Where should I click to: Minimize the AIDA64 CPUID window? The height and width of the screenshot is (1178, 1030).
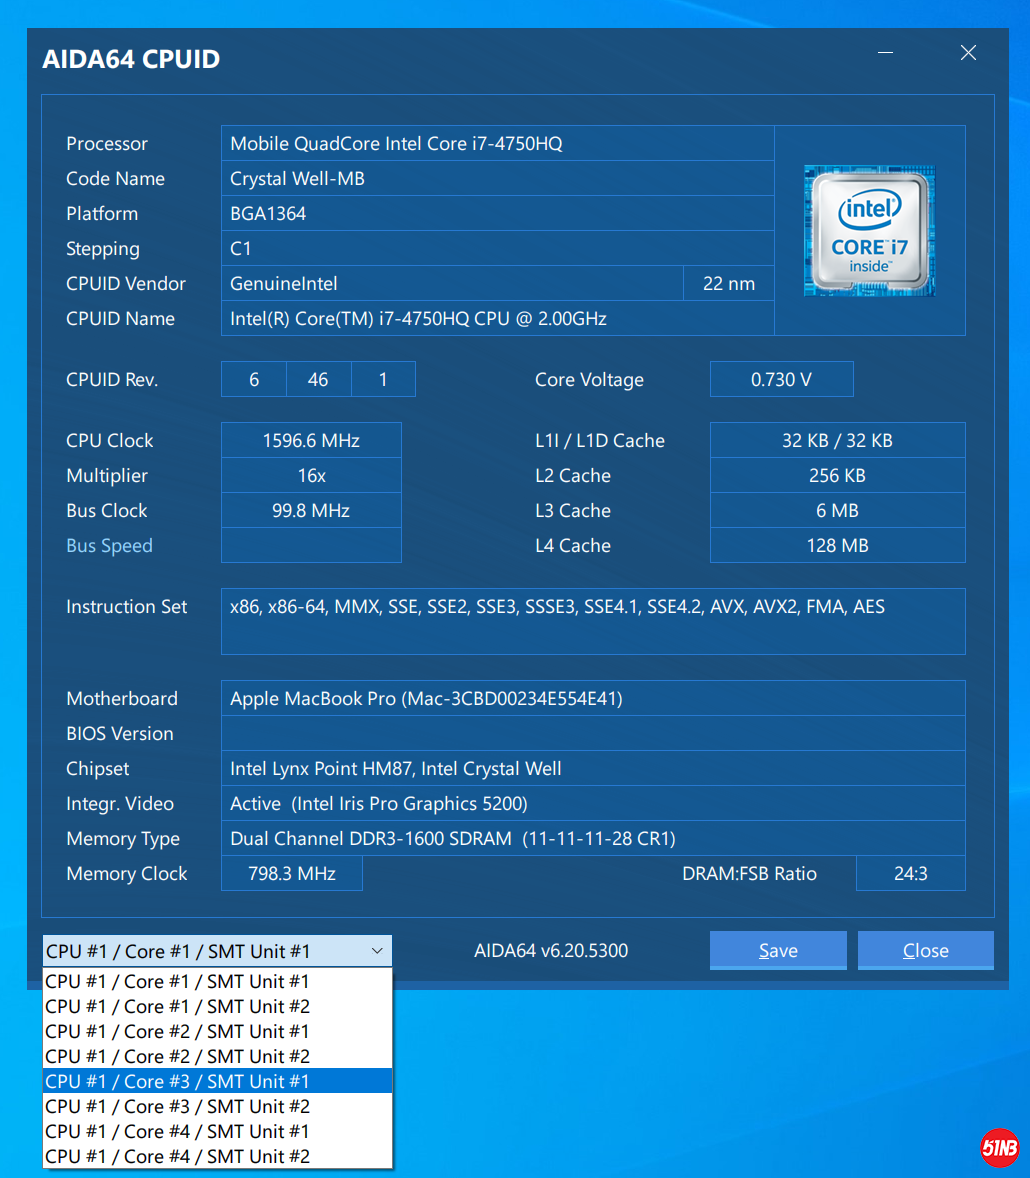pos(885,54)
